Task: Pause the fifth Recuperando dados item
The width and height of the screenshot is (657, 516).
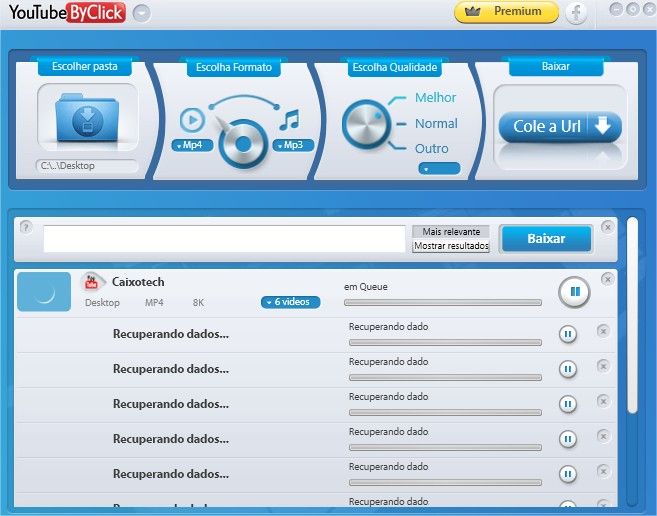Action: pos(568,474)
